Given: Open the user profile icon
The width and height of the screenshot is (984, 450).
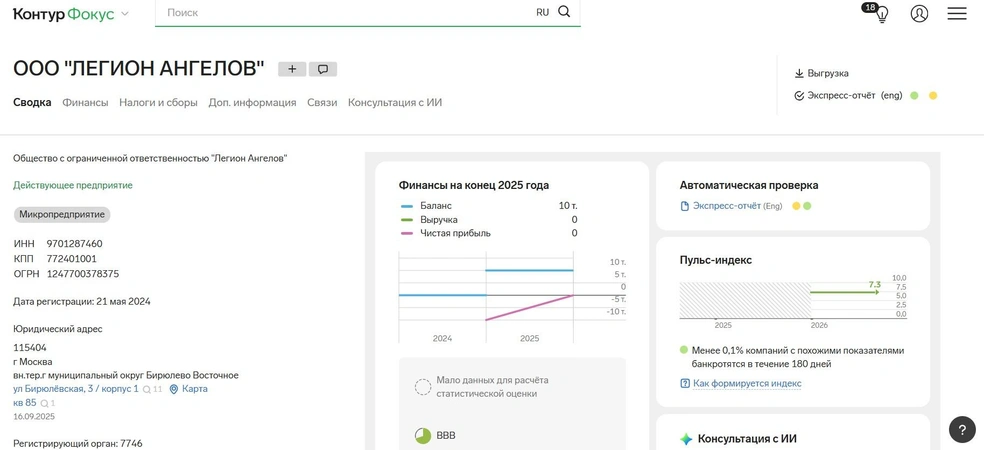Looking at the screenshot, I should (x=919, y=13).
